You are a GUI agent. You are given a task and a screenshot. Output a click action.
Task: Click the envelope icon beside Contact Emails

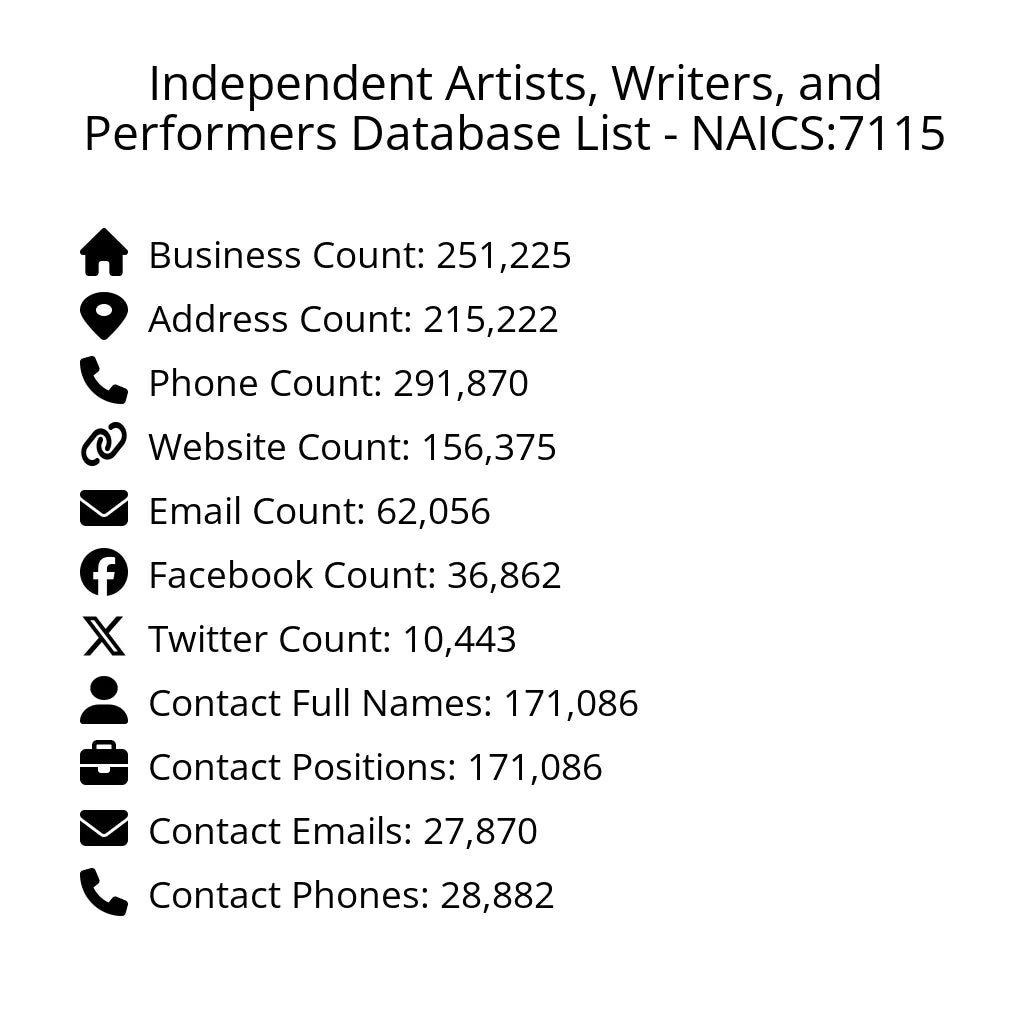click(x=104, y=829)
